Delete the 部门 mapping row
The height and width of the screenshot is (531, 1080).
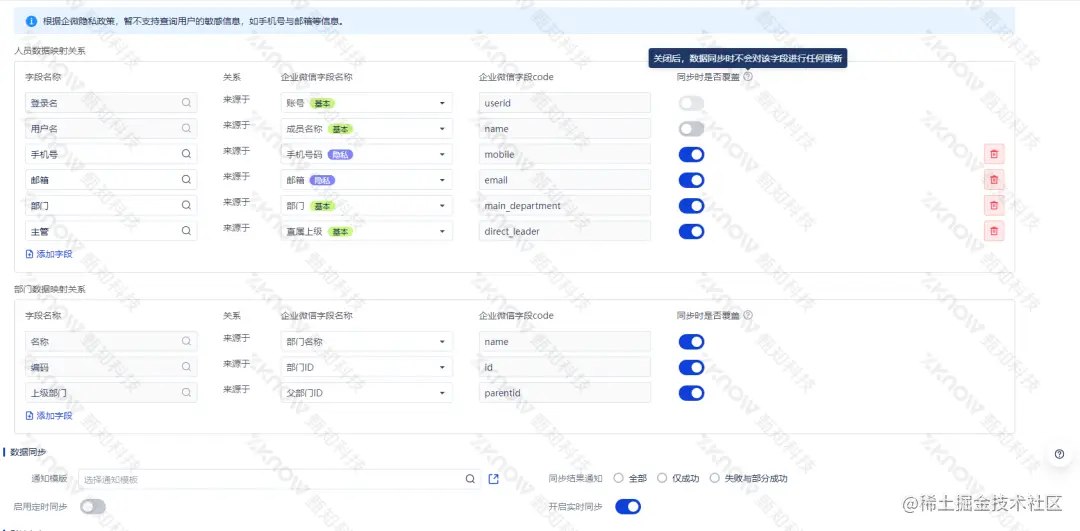994,205
